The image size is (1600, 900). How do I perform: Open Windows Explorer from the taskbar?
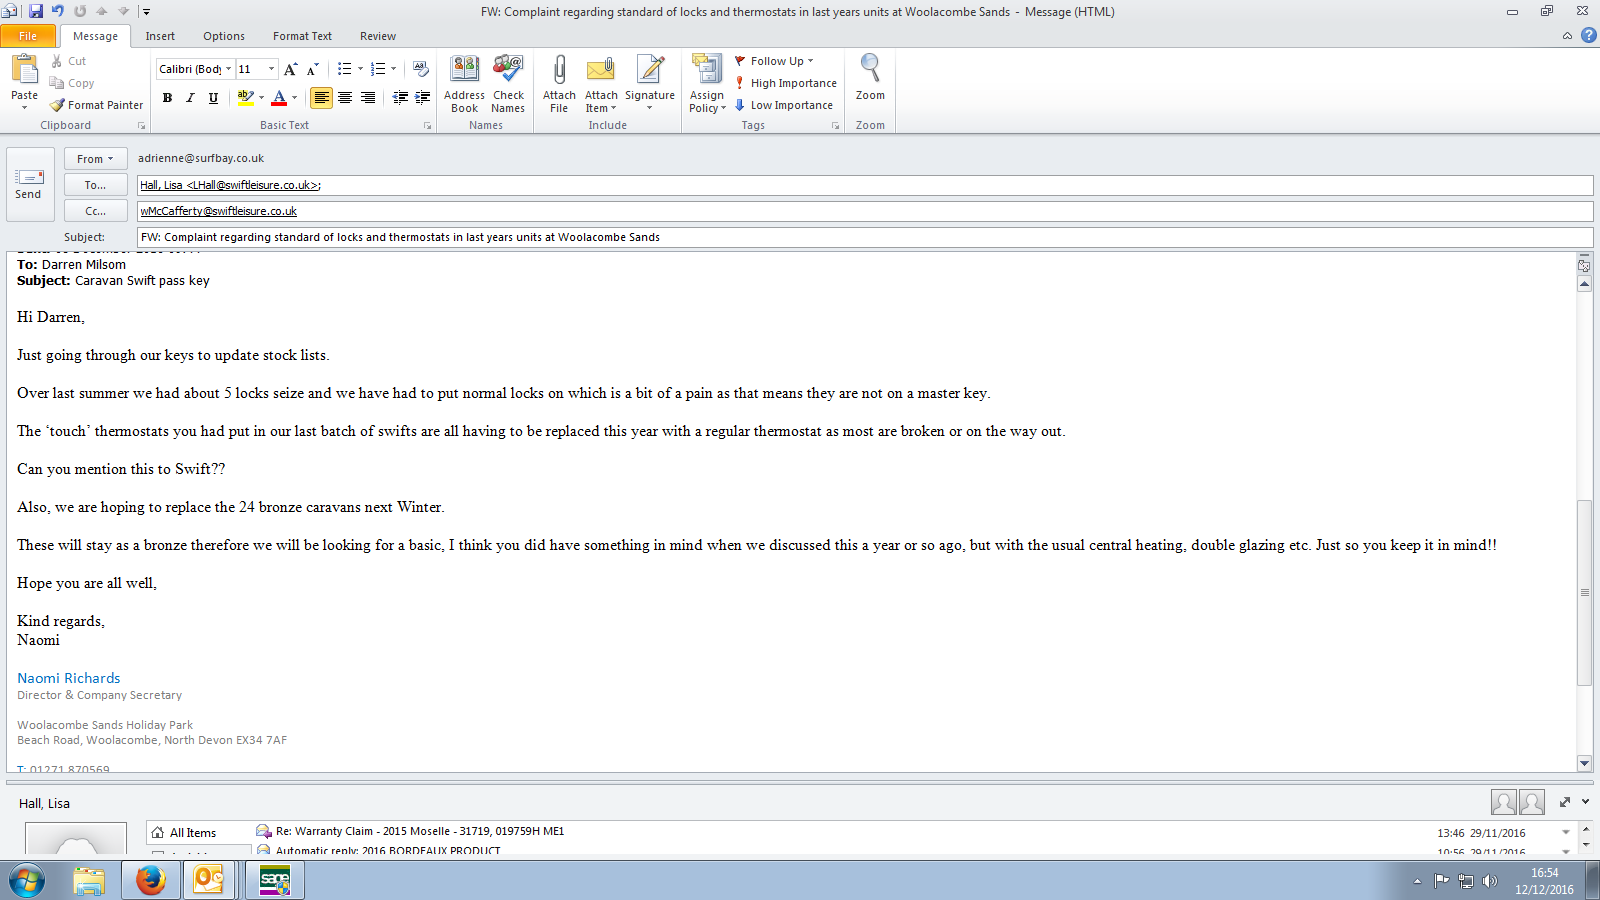[x=89, y=880]
